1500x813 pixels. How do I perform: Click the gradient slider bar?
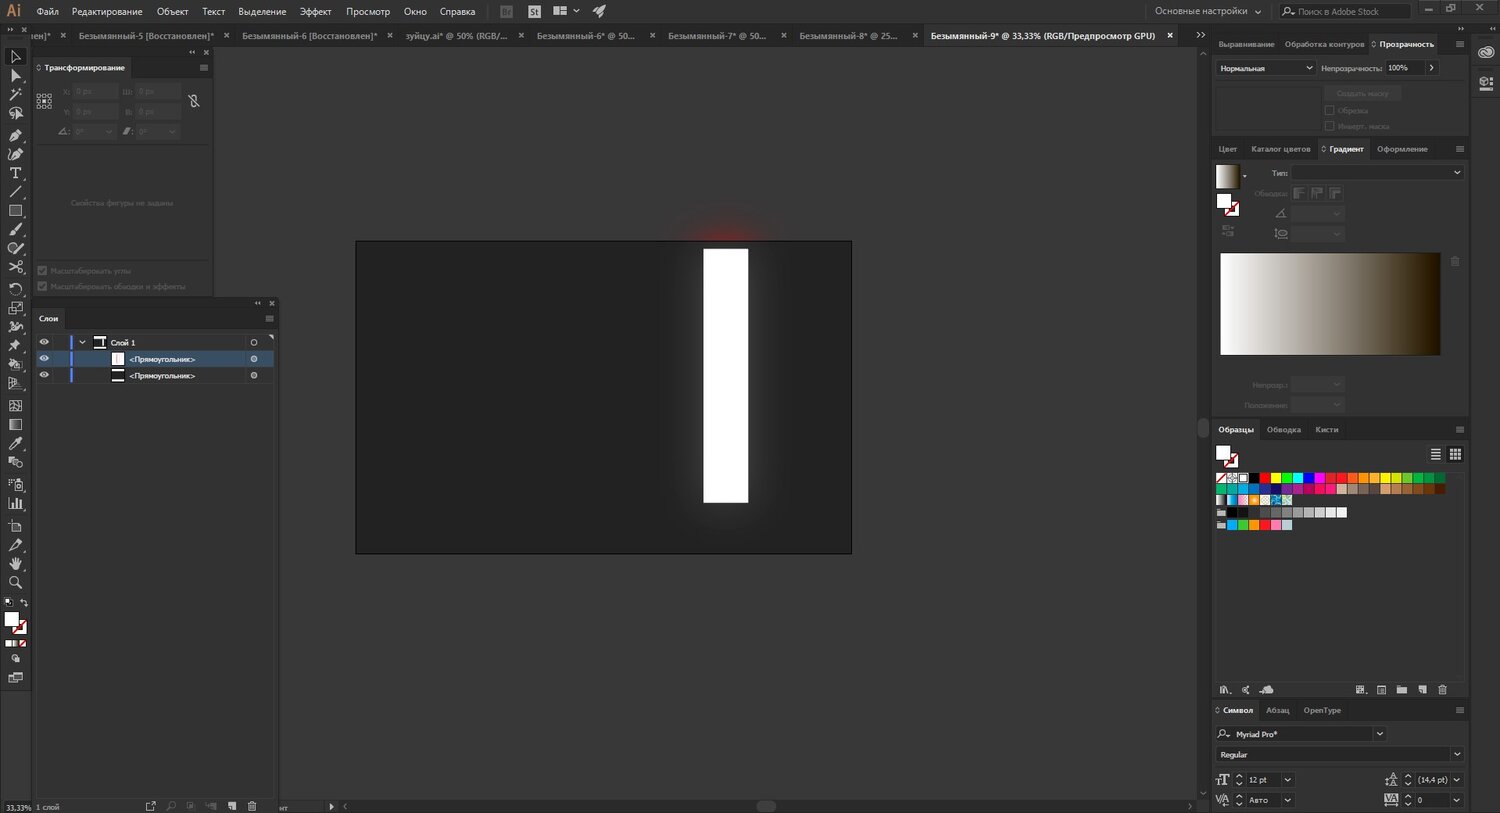point(1330,304)
